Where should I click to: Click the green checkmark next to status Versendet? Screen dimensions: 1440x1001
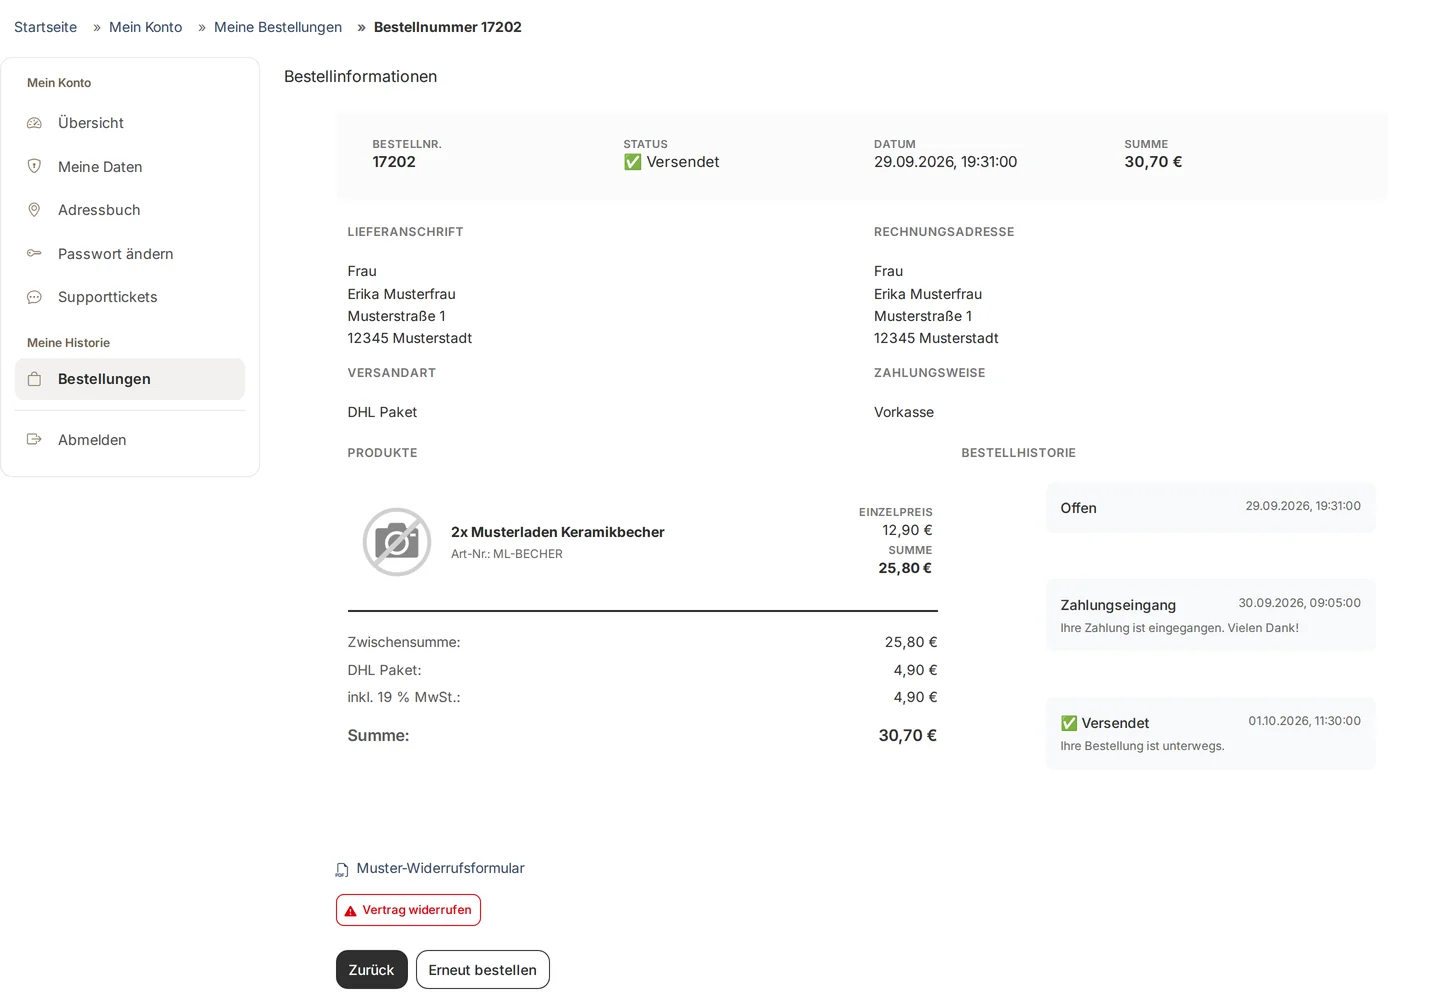[632, 162]
